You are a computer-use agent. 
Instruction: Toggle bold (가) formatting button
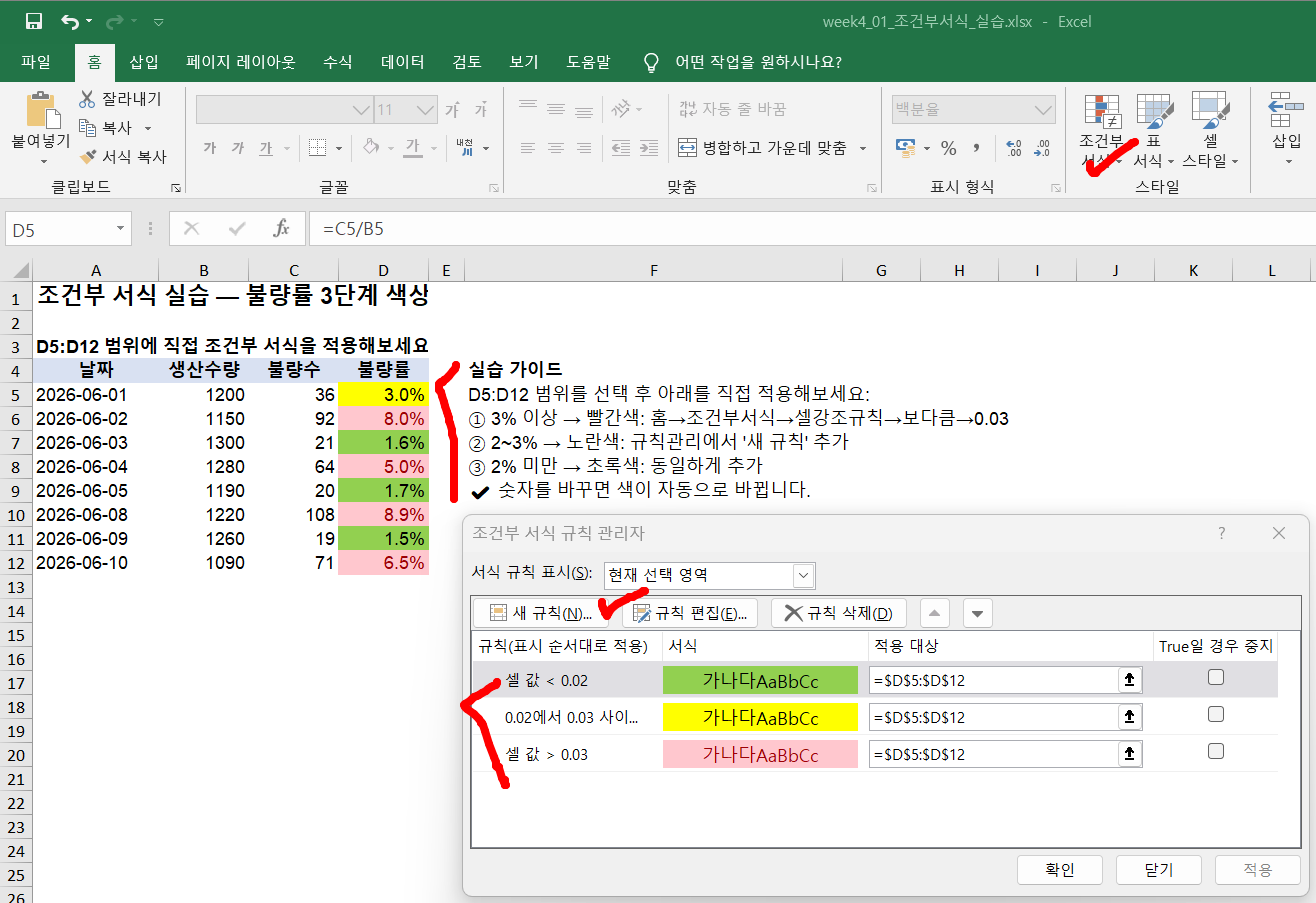tap(210, 148)
